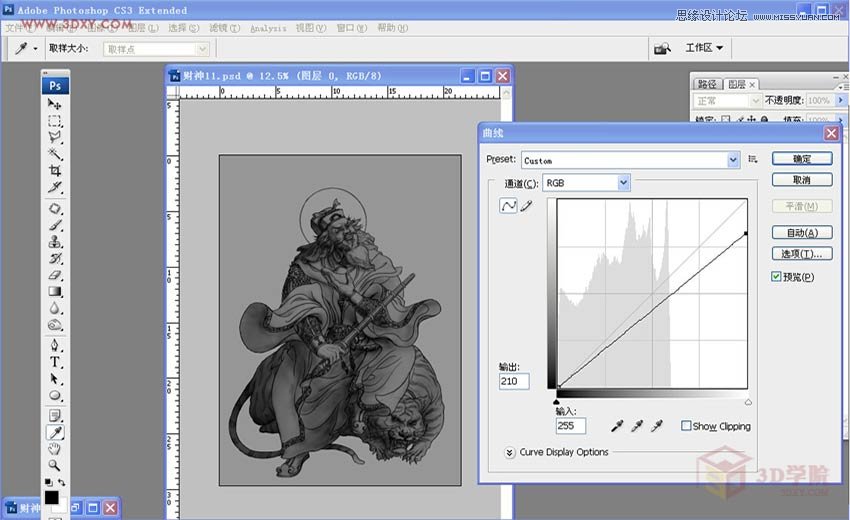850x520 pixels.
Task: Open the 取样大小 sample size dropdown
Action: pos(156,49)
